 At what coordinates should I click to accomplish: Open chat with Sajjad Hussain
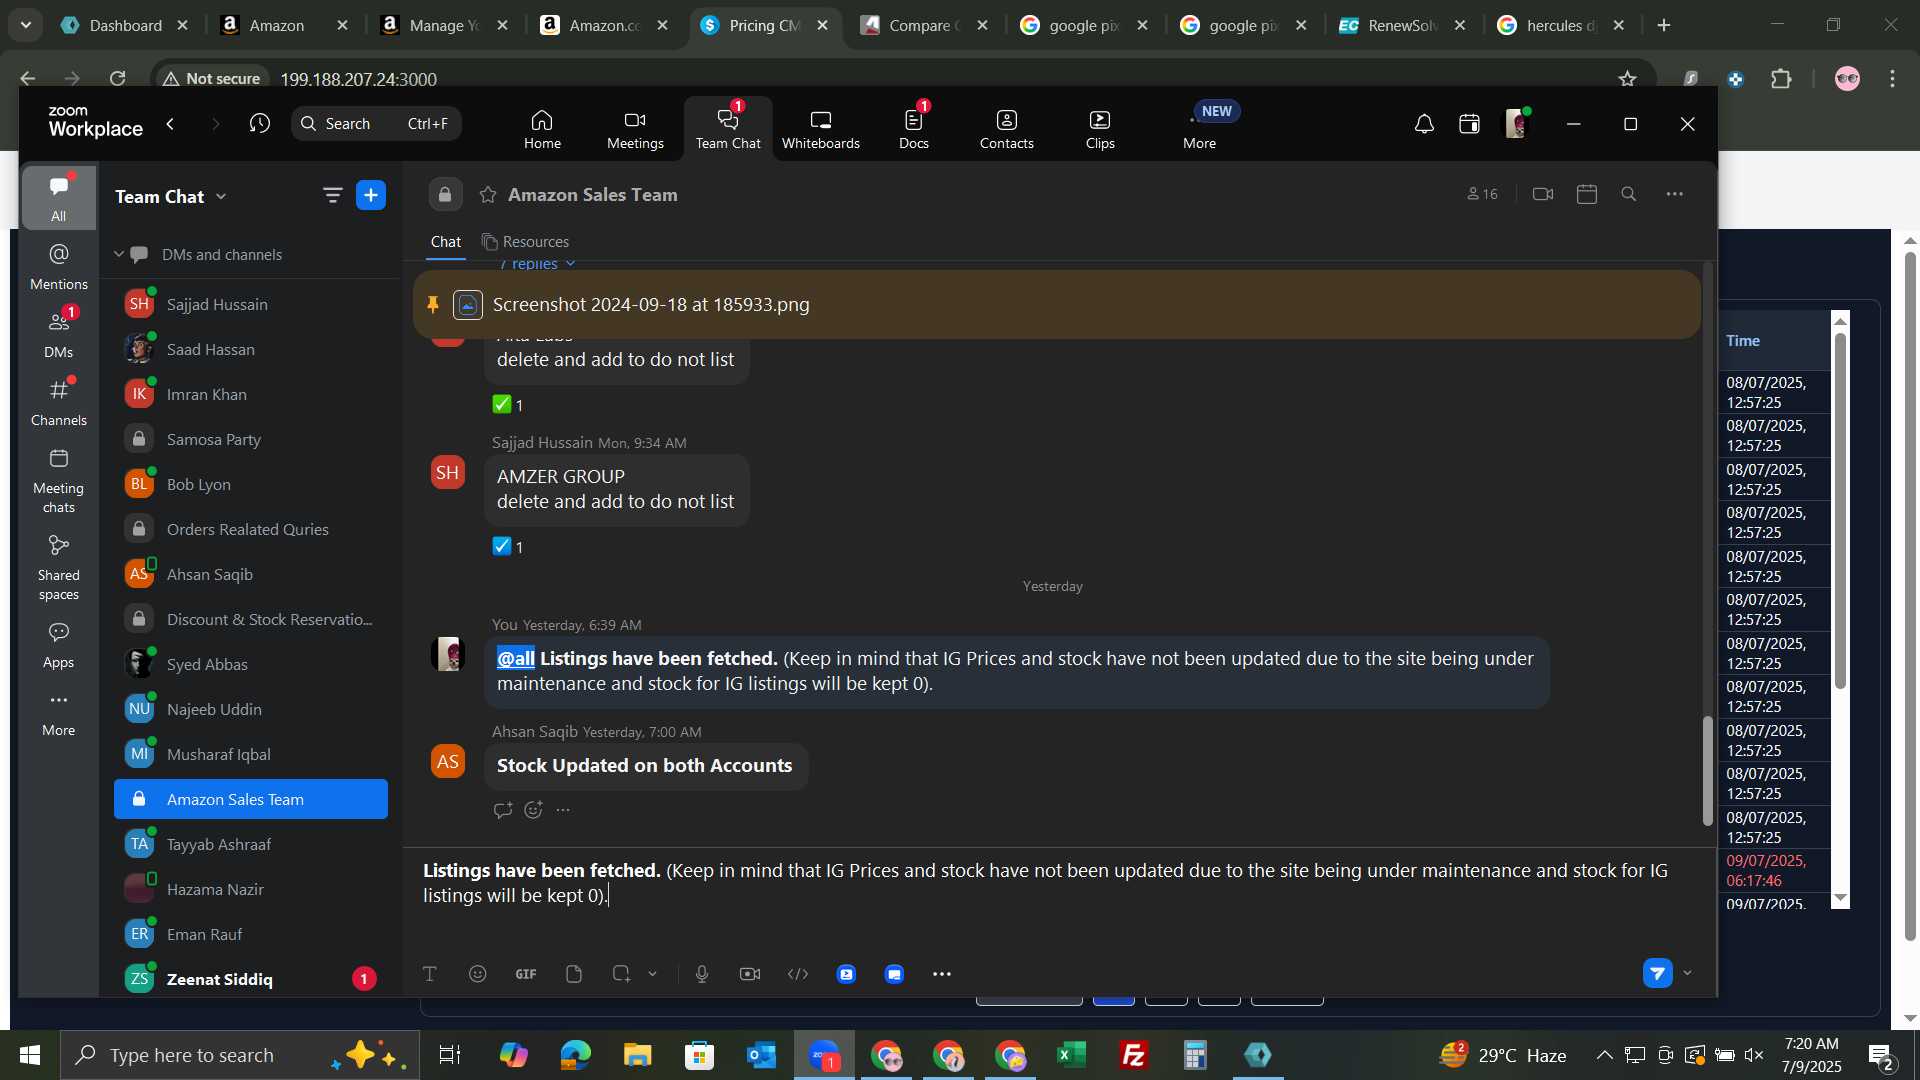[x=250, y=304]
